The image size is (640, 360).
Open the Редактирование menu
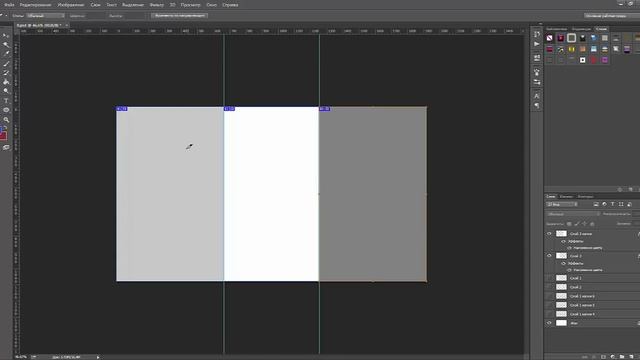pos(36,5)
